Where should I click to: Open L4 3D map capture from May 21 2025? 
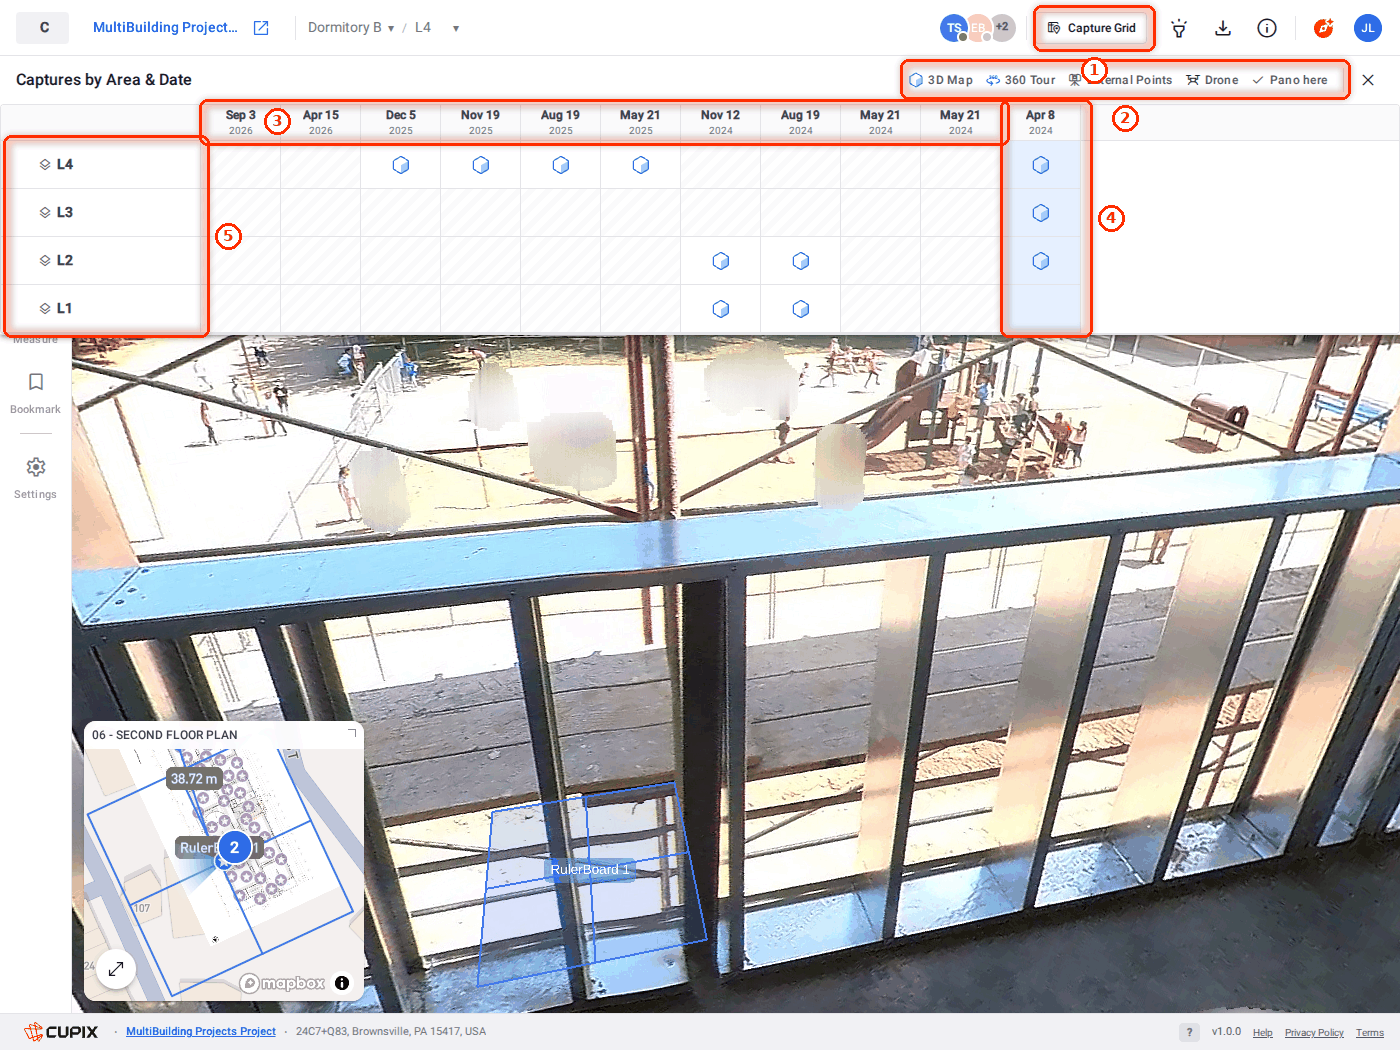coord(641,165)
